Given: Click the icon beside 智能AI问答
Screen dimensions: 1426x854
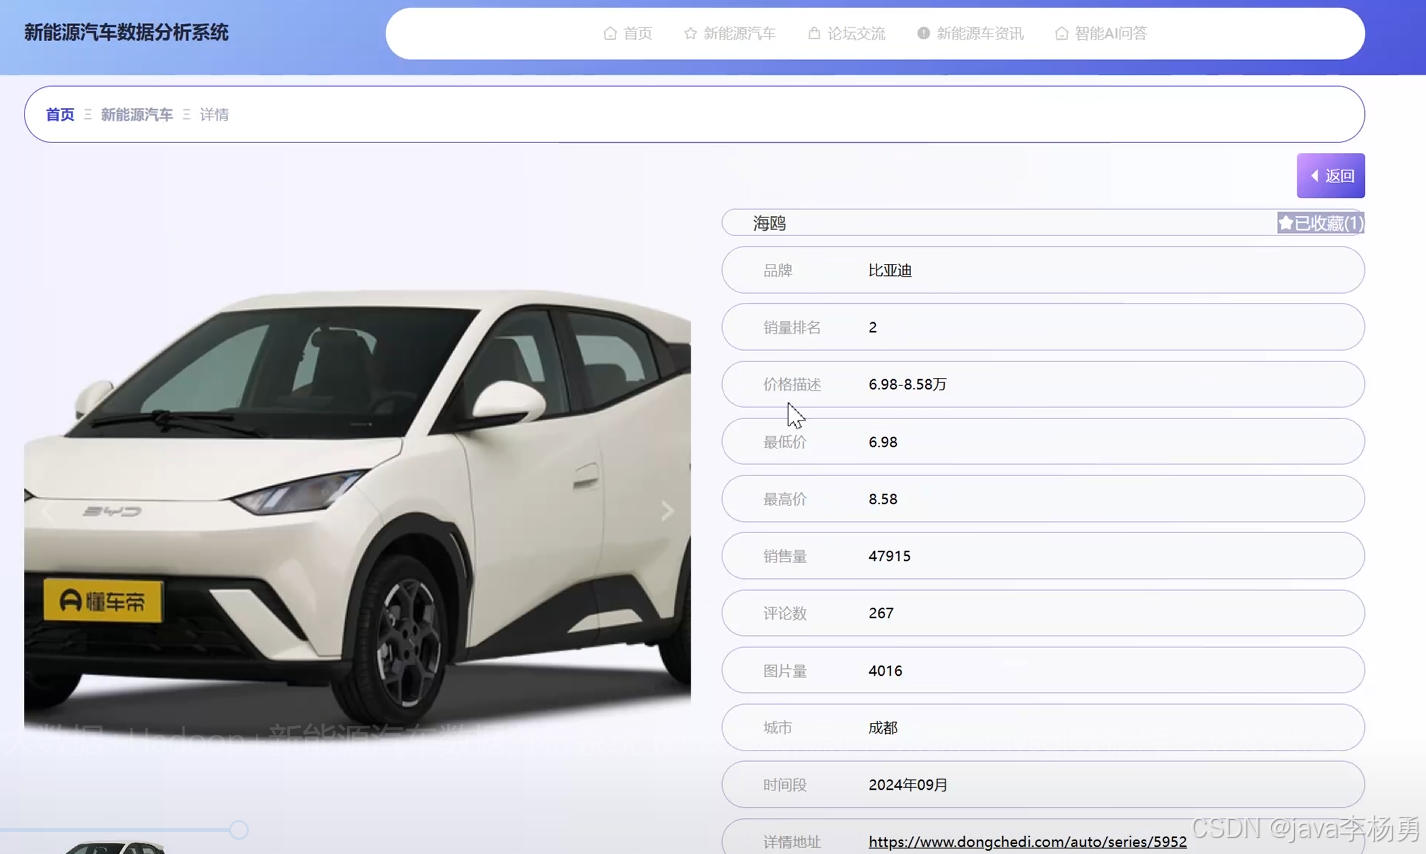Looking at the screenshot, I should pyautogui.click(x=1061, y=34).
